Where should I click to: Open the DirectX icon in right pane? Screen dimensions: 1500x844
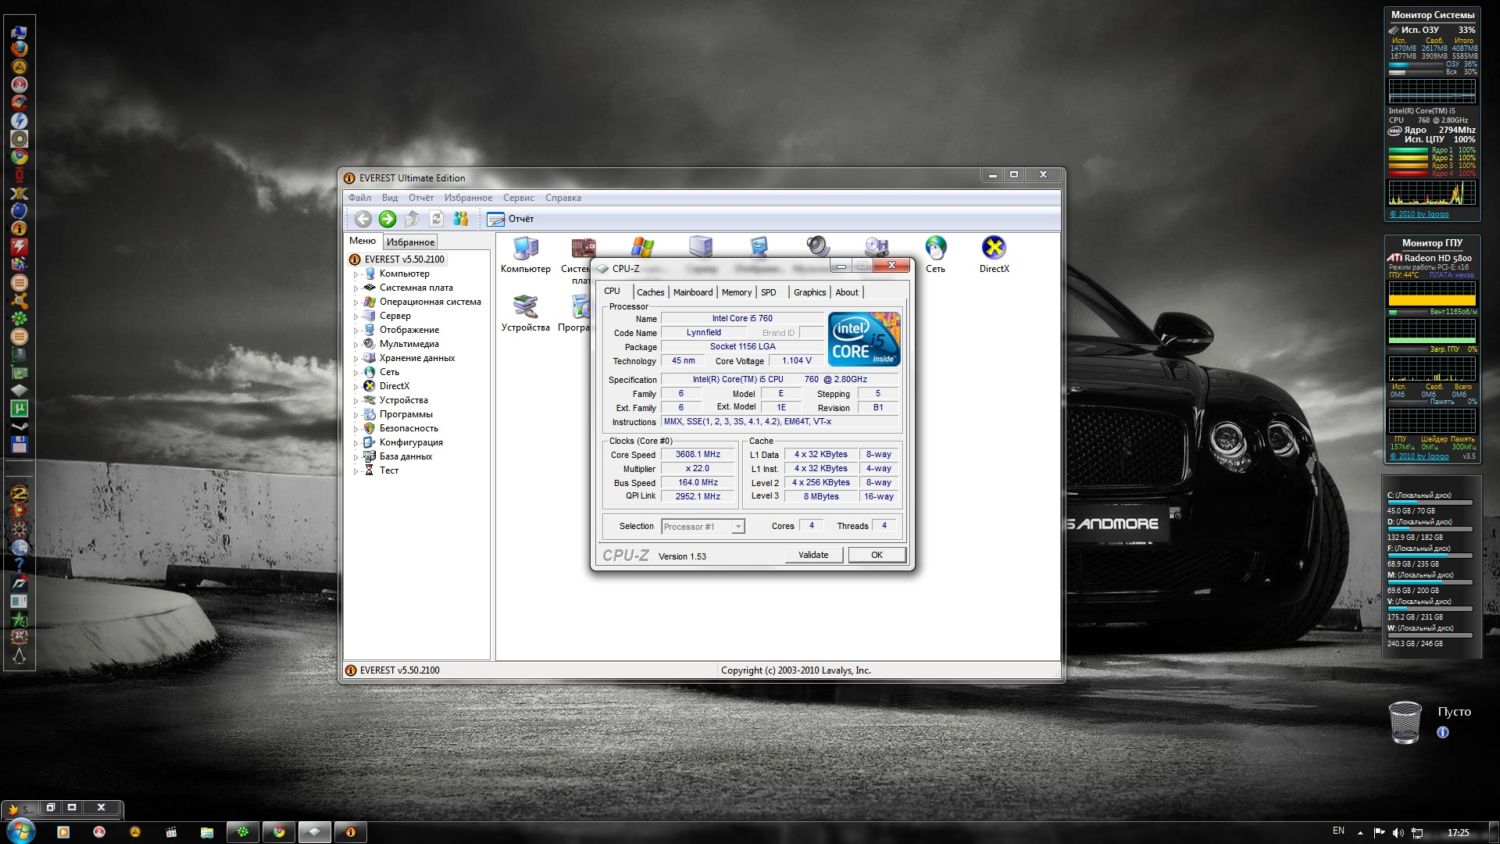994,254
